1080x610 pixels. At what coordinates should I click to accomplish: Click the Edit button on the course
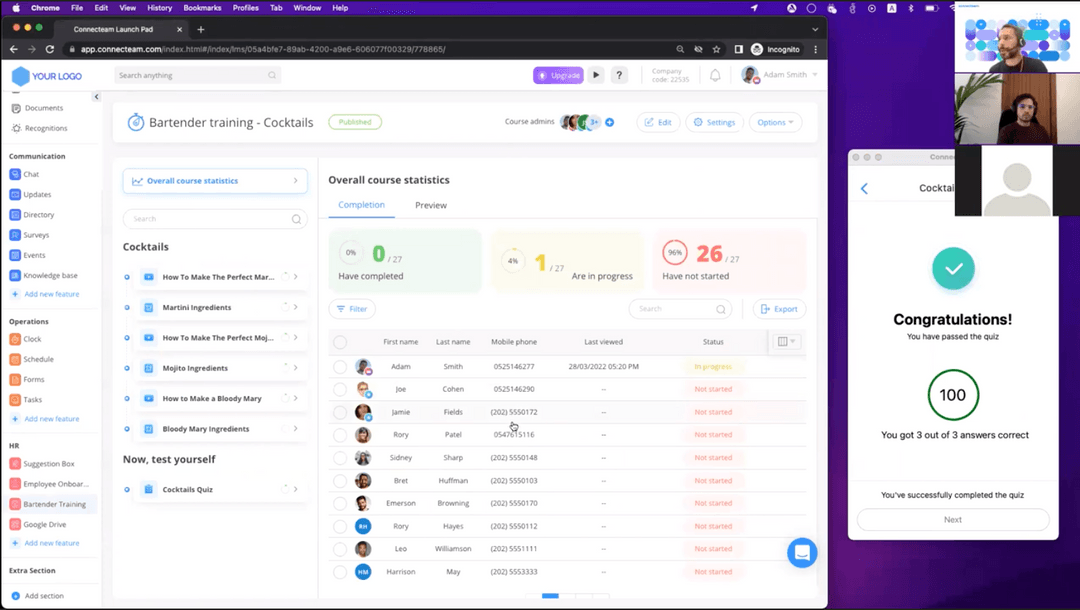click(658, 121)
